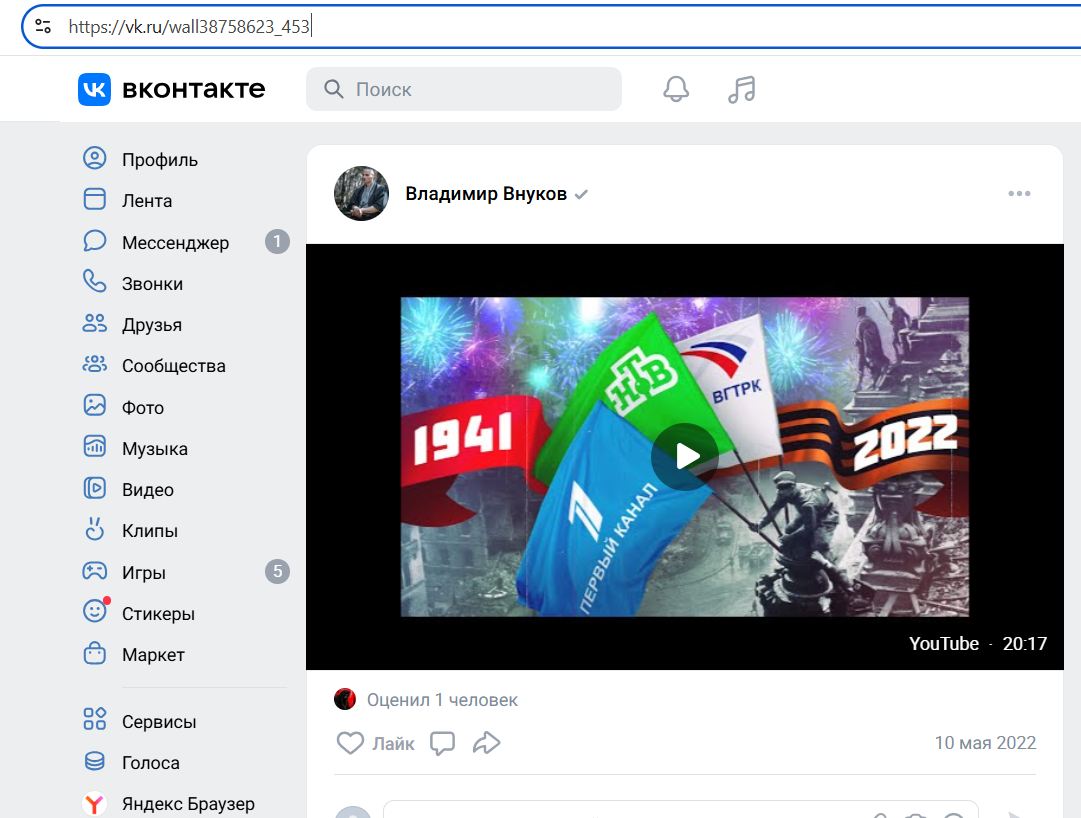Click Мессенджер unread badge 1
The image size is (1081, 818).
(x=277, y=241)
